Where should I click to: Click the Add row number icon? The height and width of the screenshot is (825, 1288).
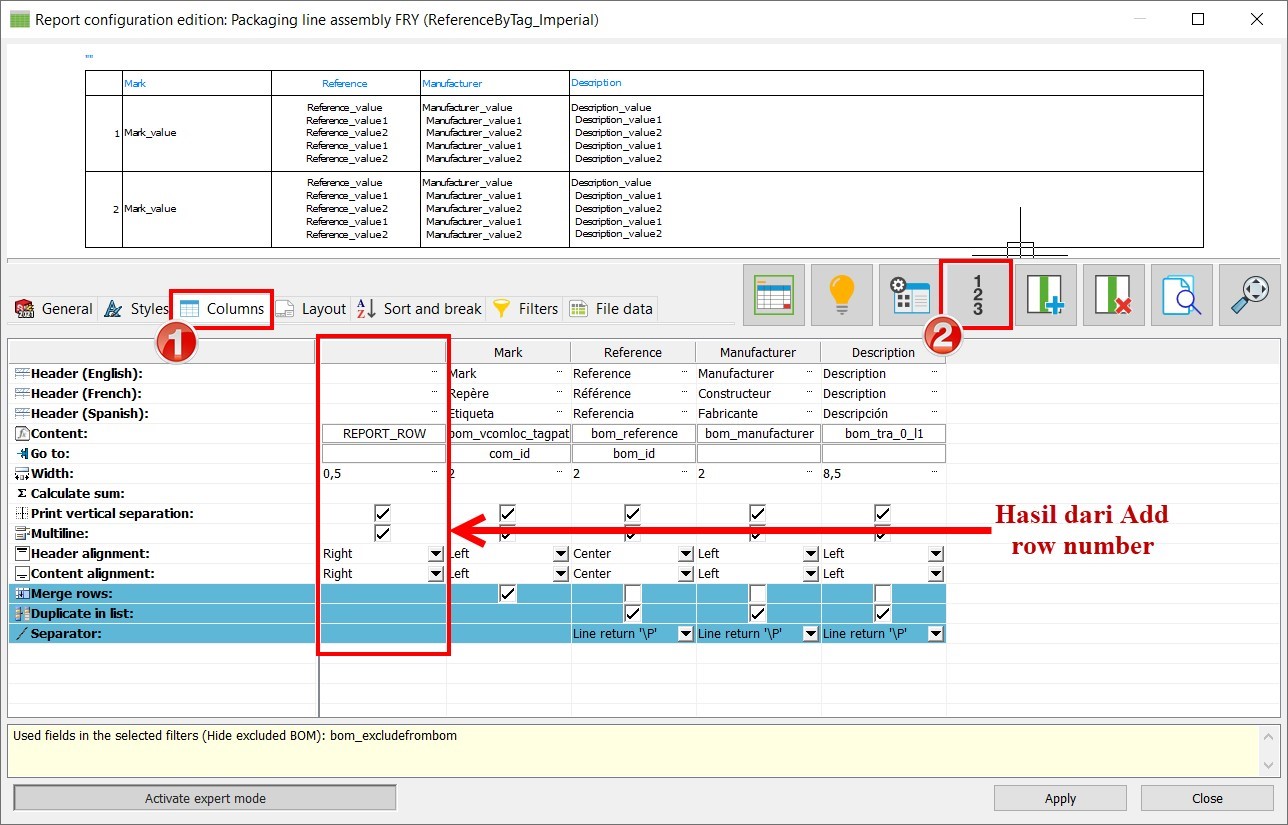(976, 294)
